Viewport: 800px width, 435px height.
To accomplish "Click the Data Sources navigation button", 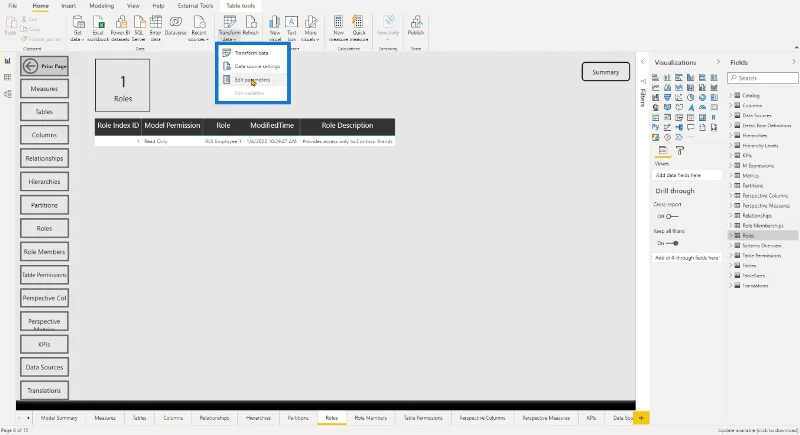I will point(44,367).
